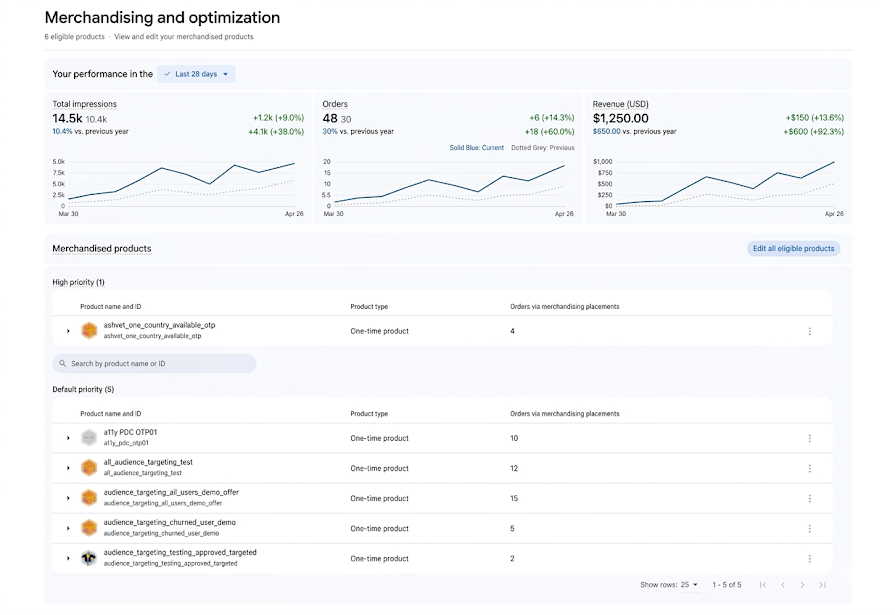
Task: Go to the next page of results
Action: (x=803, y=585)
